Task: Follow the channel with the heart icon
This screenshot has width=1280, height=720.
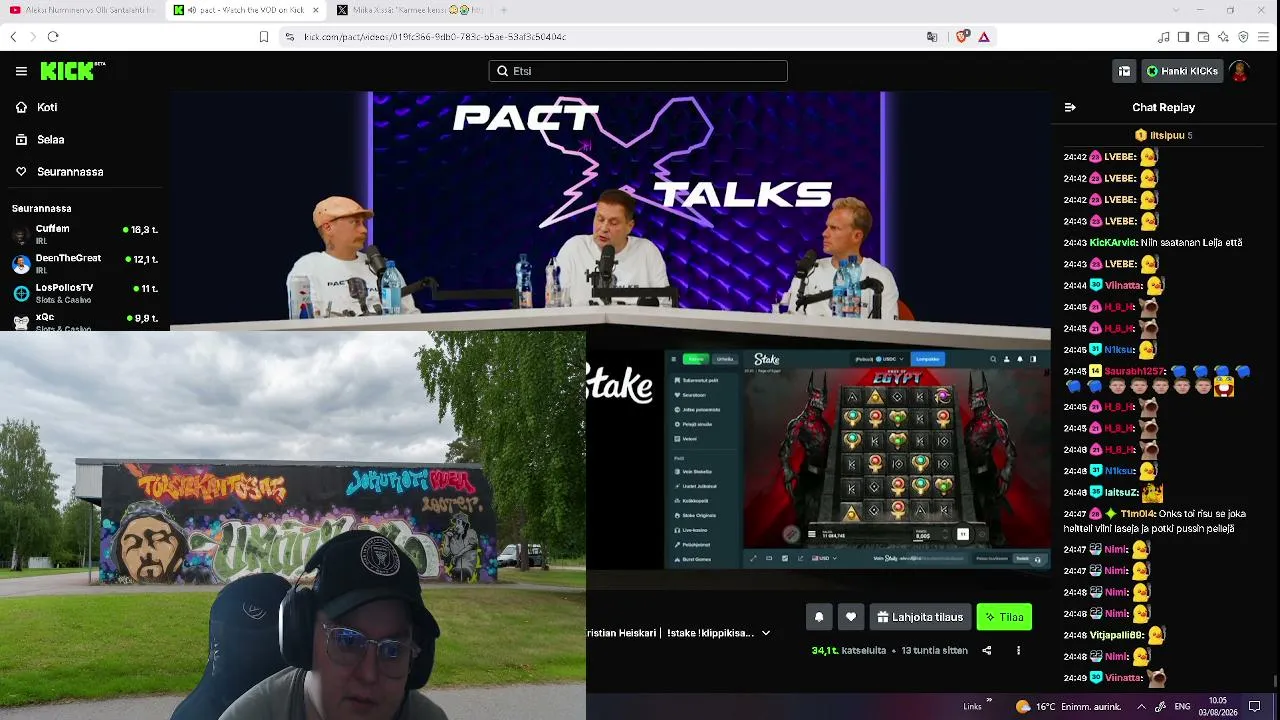Action: 851,617
